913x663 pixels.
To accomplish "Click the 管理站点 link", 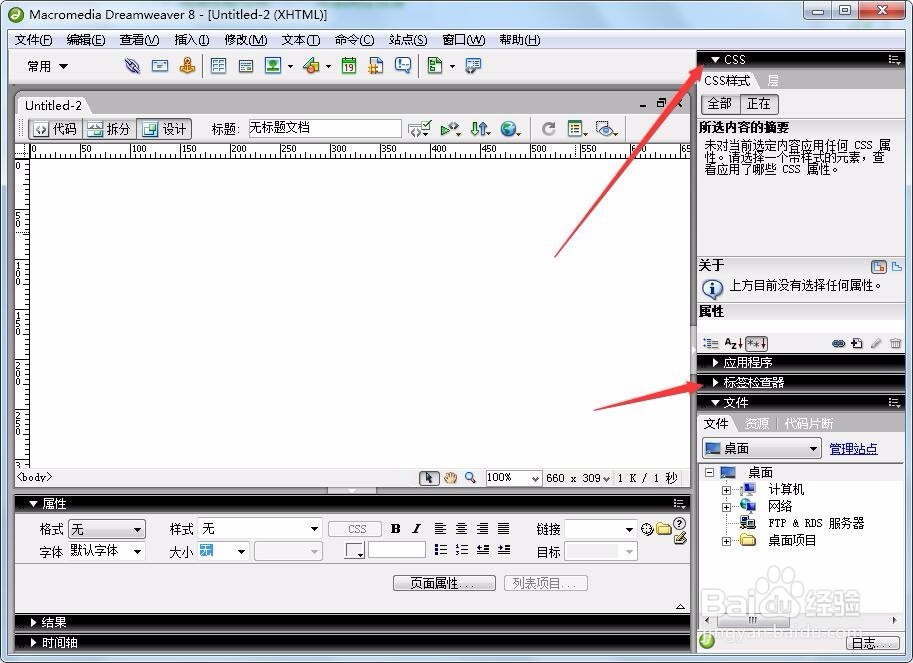I will pyautogui.click(x=853, y=449).
